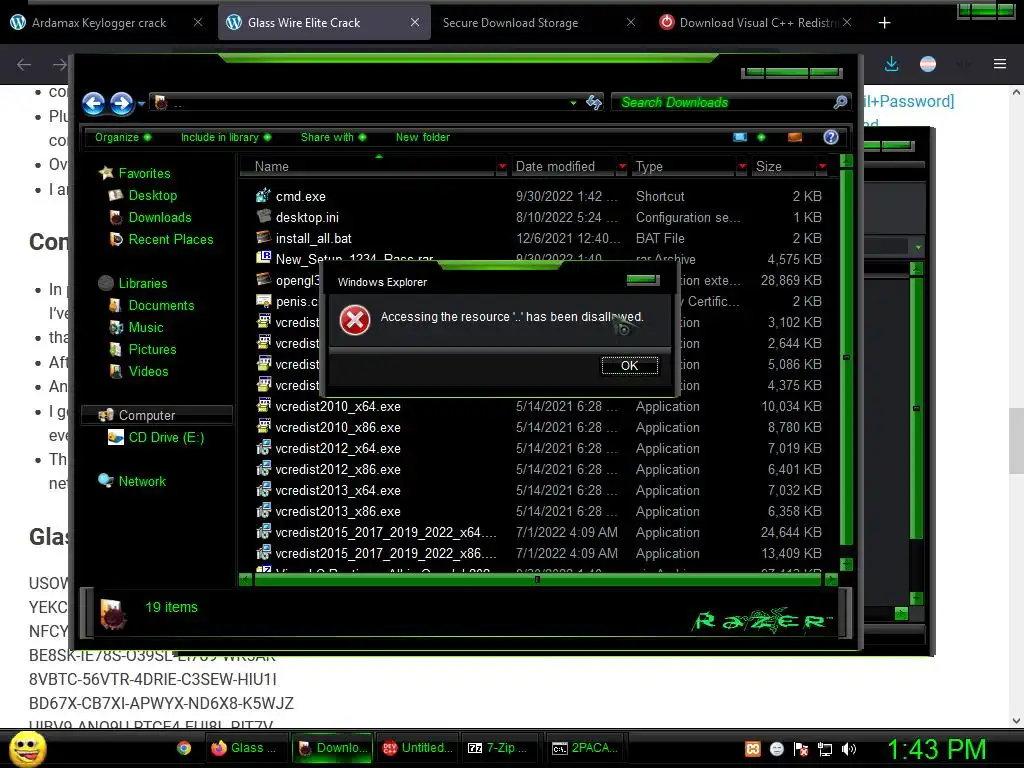Select Desktop in the Favorites list
Screen dimensions: 1024x768
(152, 195)
